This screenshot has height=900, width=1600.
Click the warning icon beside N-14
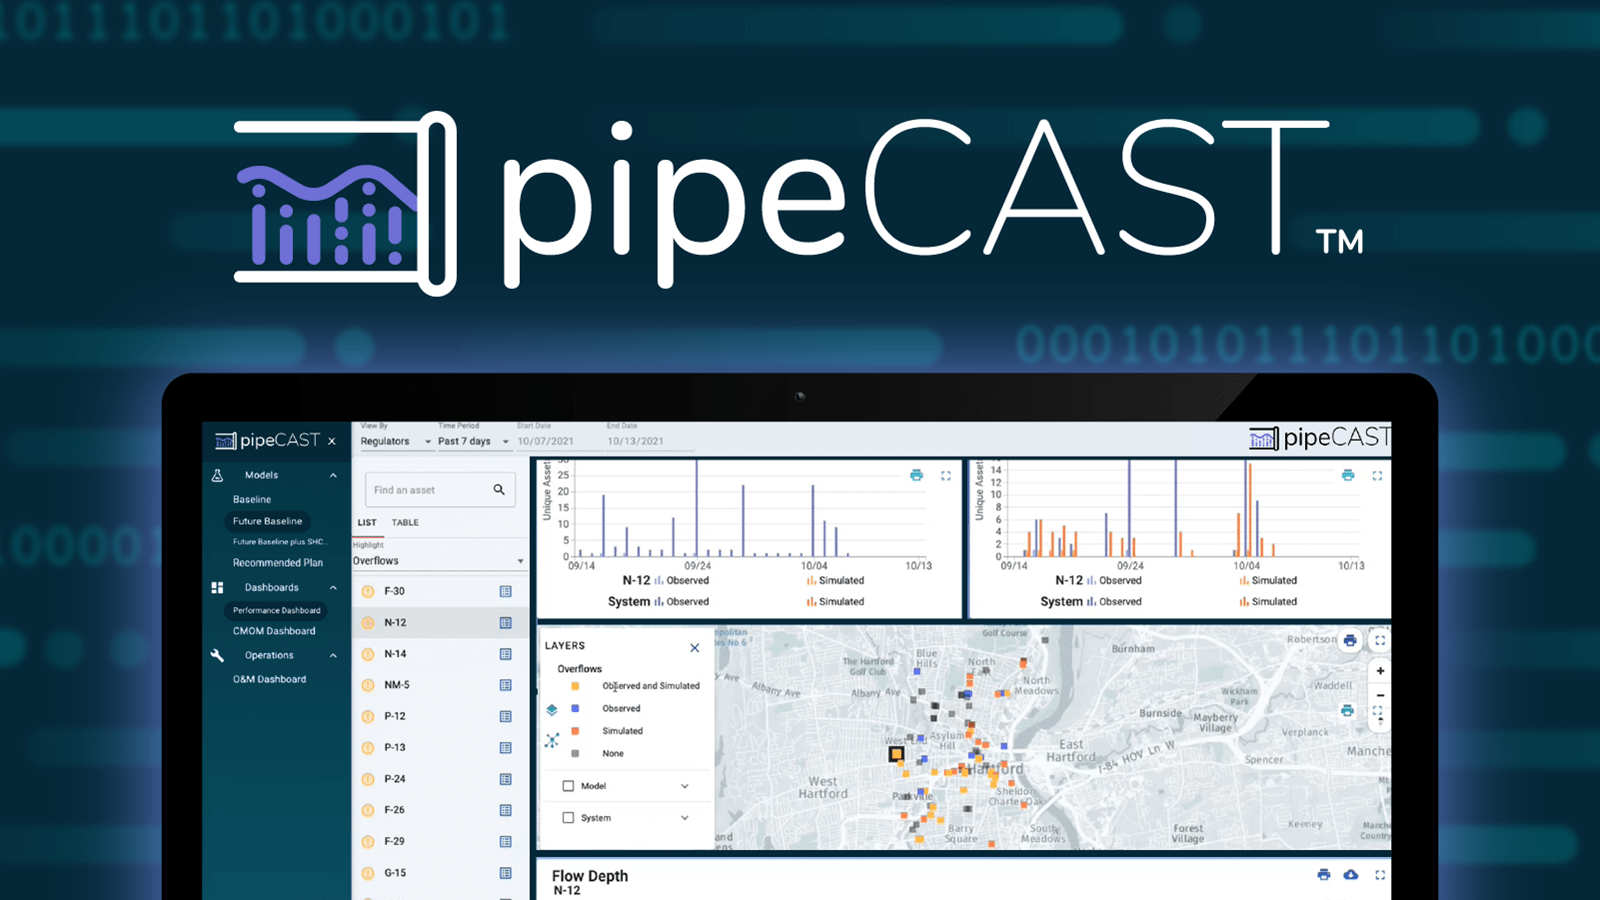pos(368,654)
